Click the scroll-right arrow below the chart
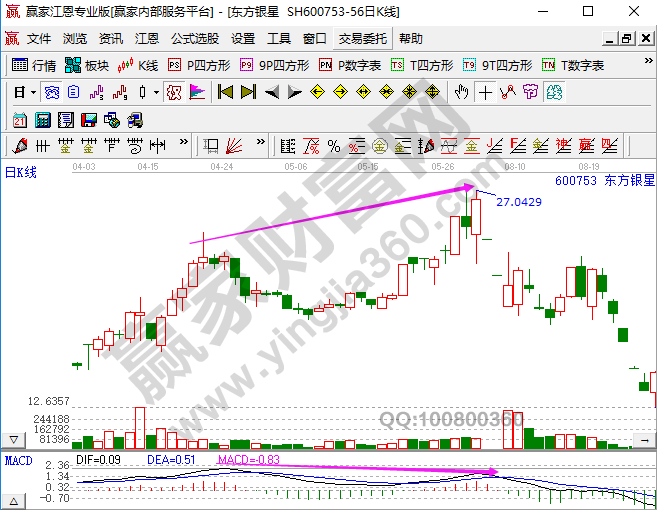The image size is (657, 510). (646, 440)
